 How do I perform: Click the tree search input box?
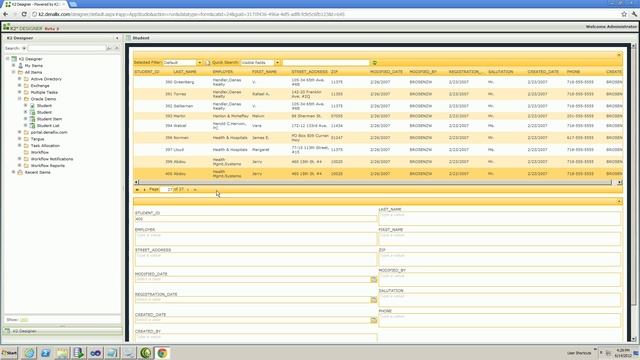pyautogui.click(x=67, y=48)
